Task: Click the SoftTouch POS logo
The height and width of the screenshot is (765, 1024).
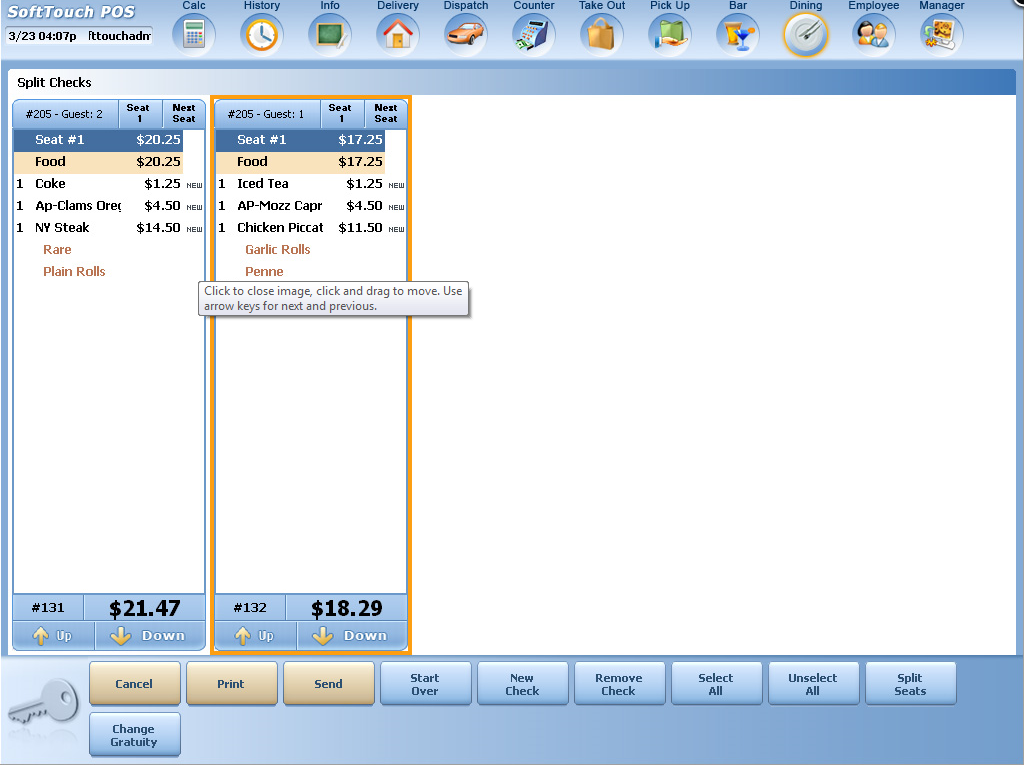Action: click(x=71, y=12)
